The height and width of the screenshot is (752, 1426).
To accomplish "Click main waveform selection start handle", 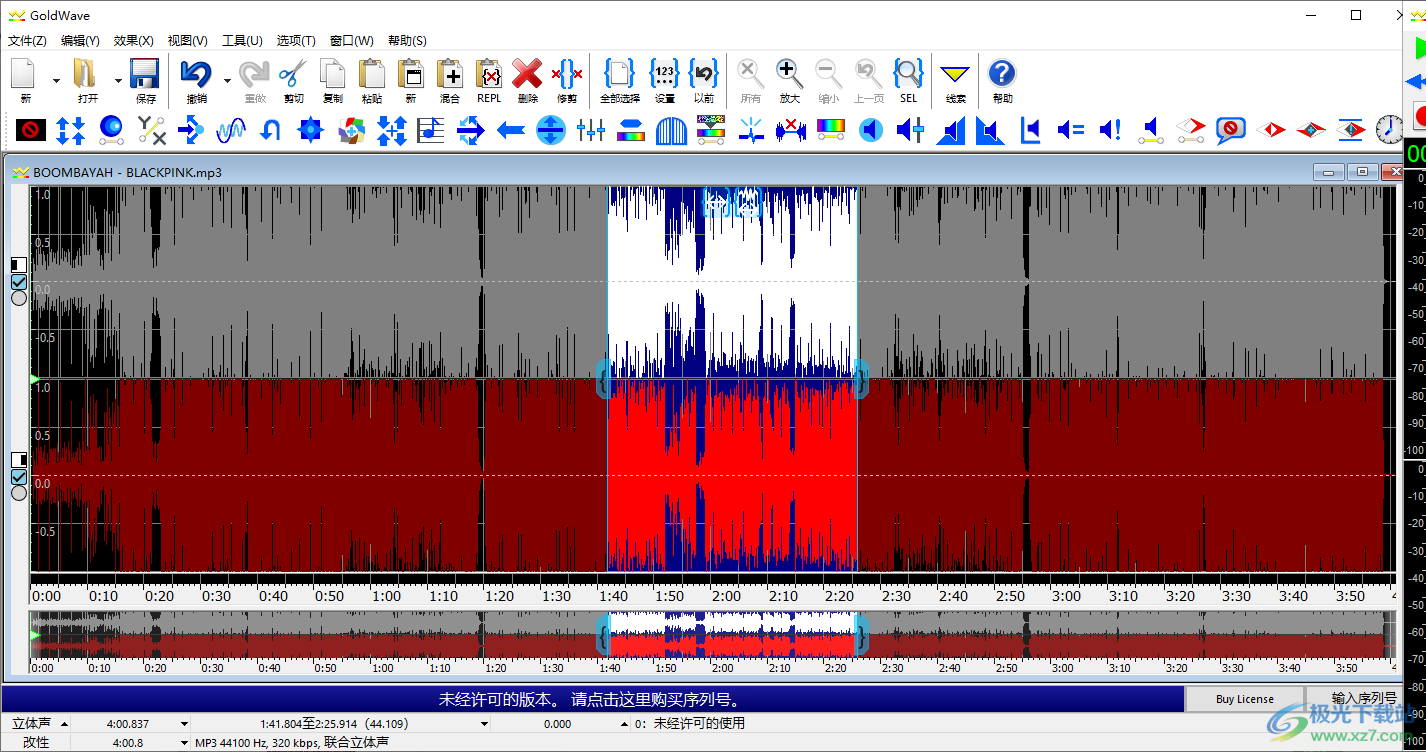I will coord(603,380).
